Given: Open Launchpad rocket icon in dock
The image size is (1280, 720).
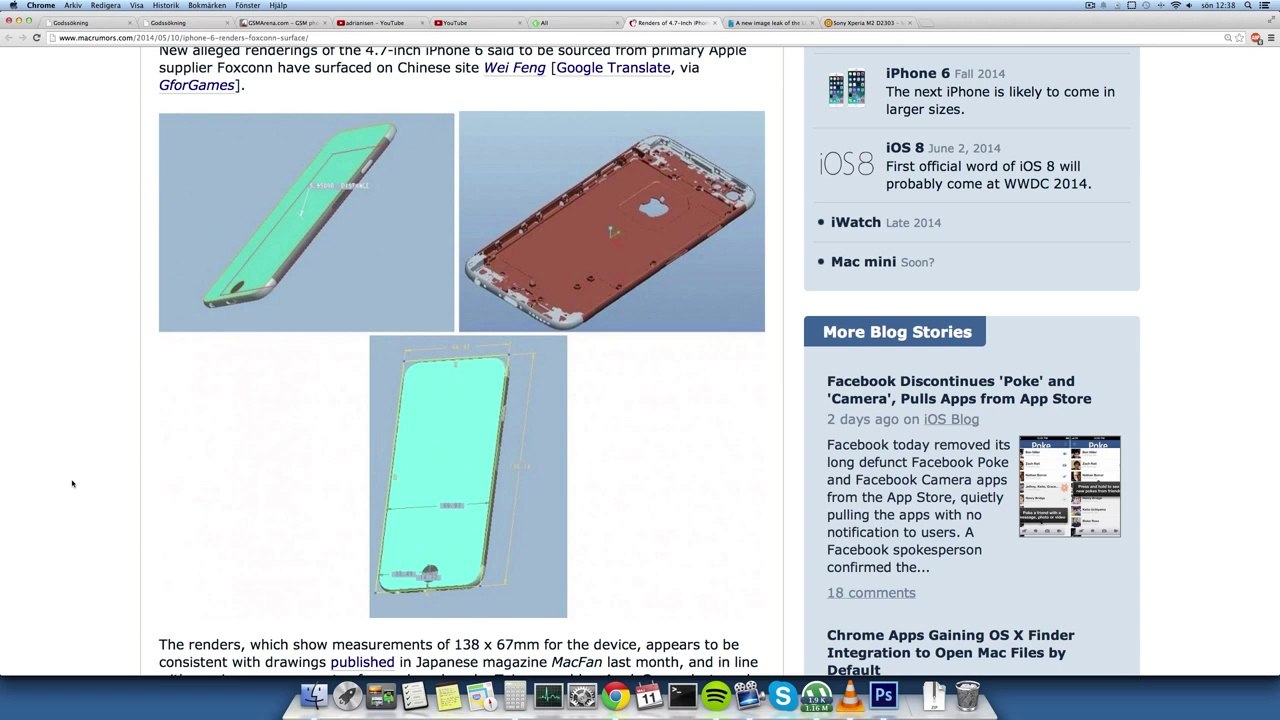Looking at the screenshot, I should point(348,695).
